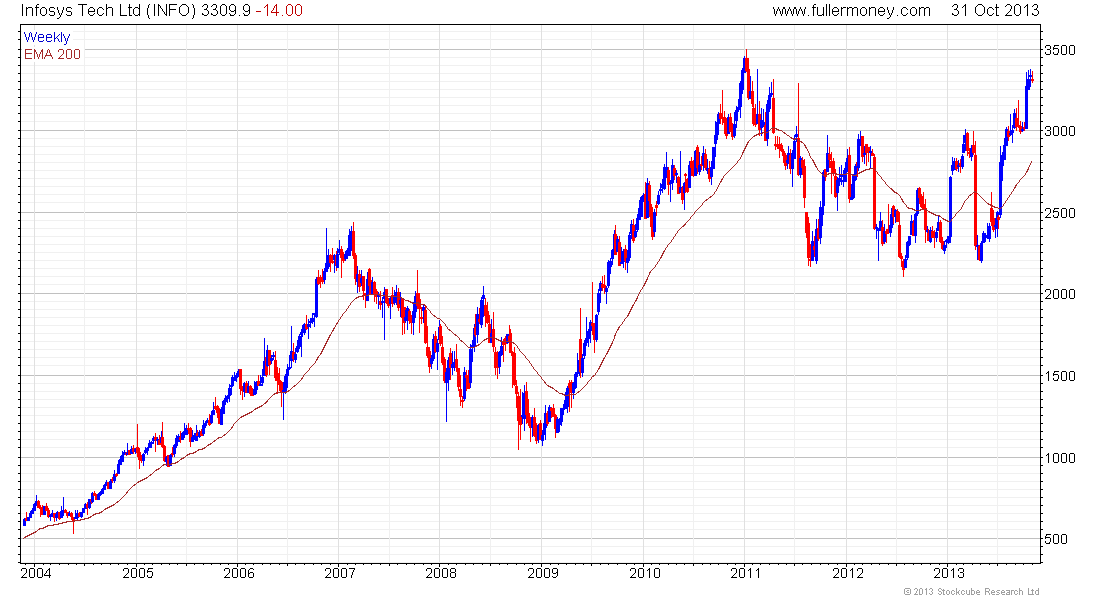Click the 2007 year axis label

pyautogui.click(x=340, y=573)
